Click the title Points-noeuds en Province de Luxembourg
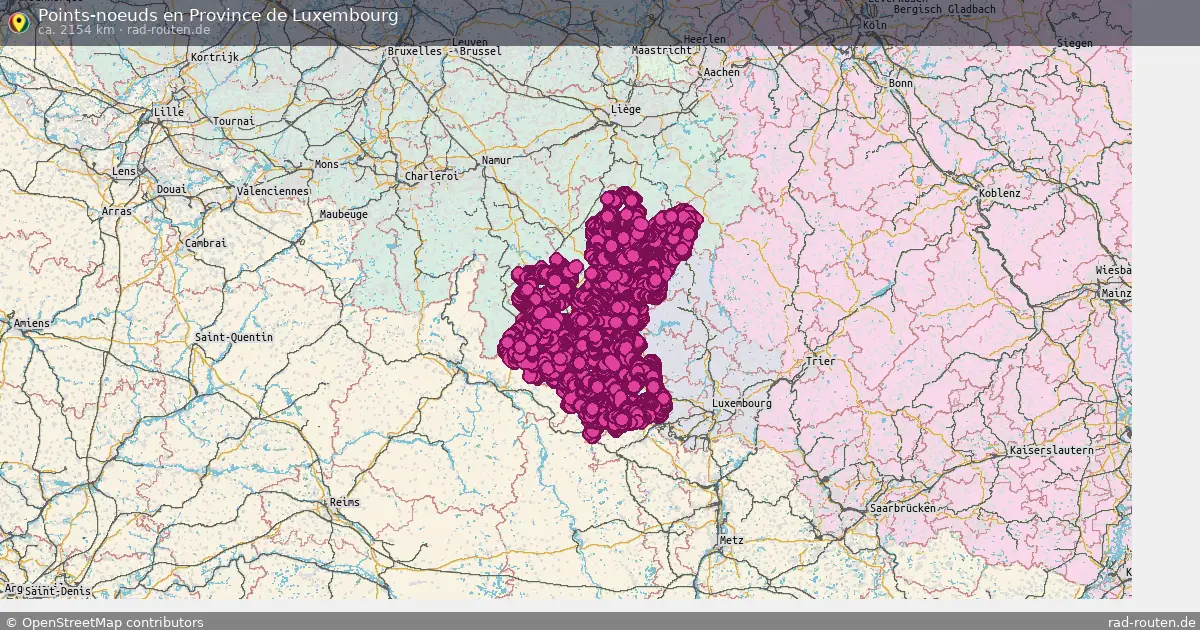This screenshot has width=1200, height=630. 217,15
